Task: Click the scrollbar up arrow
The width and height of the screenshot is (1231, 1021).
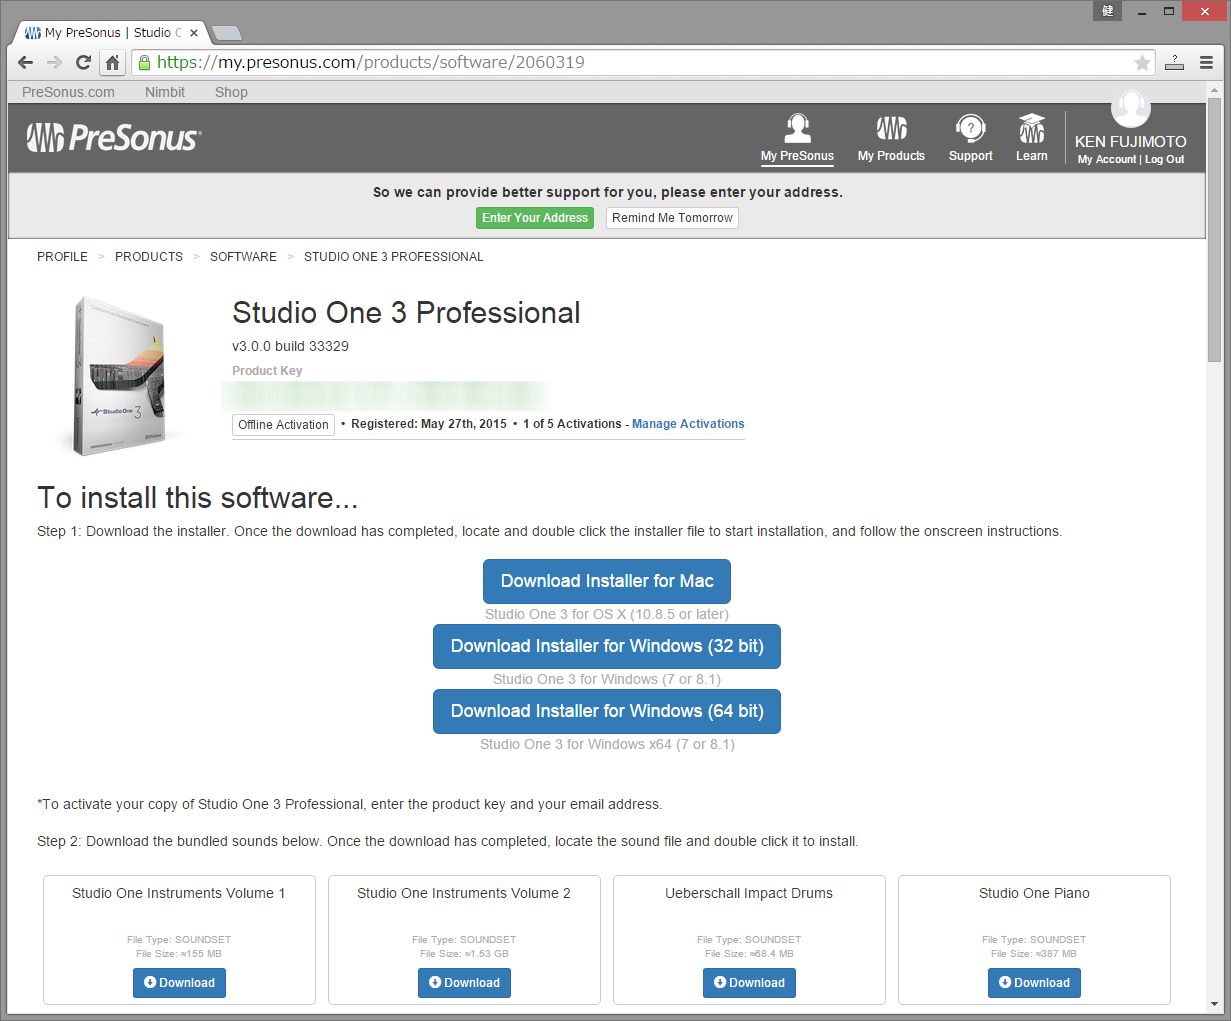Action: 1214,90
